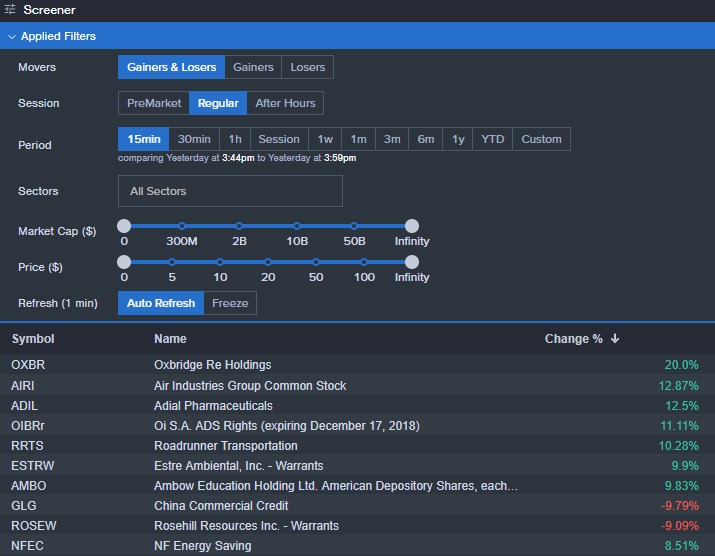Click Oxbridge Re Holdings name
Viewport: 715px width, 556px height.
click(212, 365)
